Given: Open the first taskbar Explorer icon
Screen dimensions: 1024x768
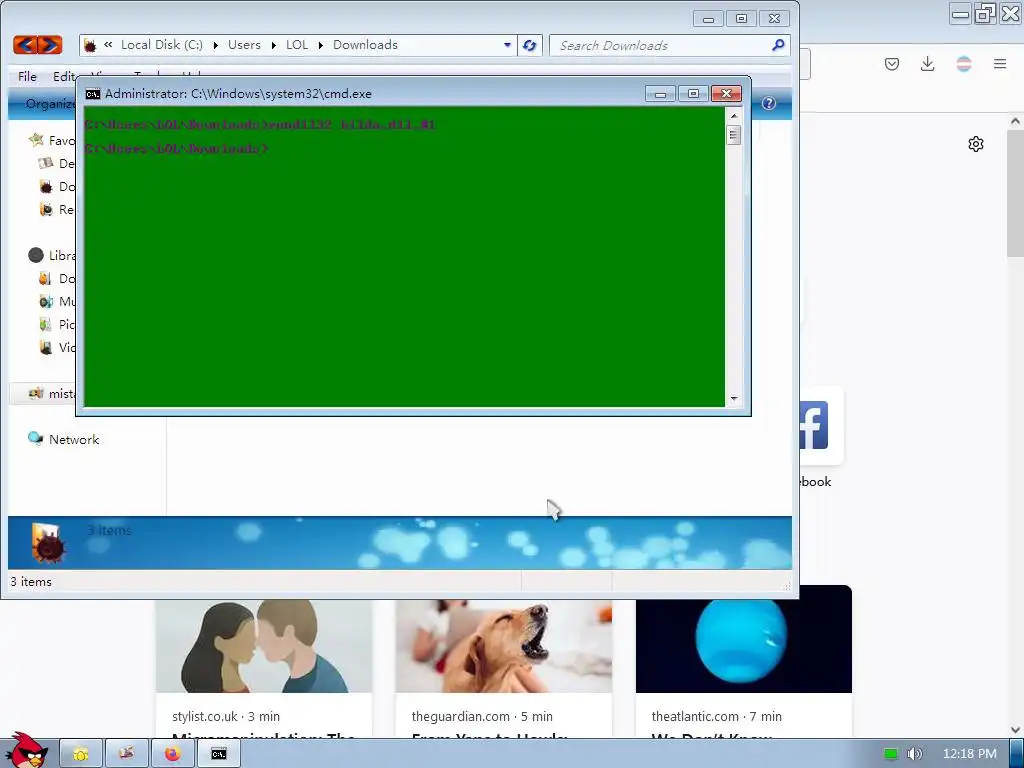Looking at the screenshot, I should point(81,754).
